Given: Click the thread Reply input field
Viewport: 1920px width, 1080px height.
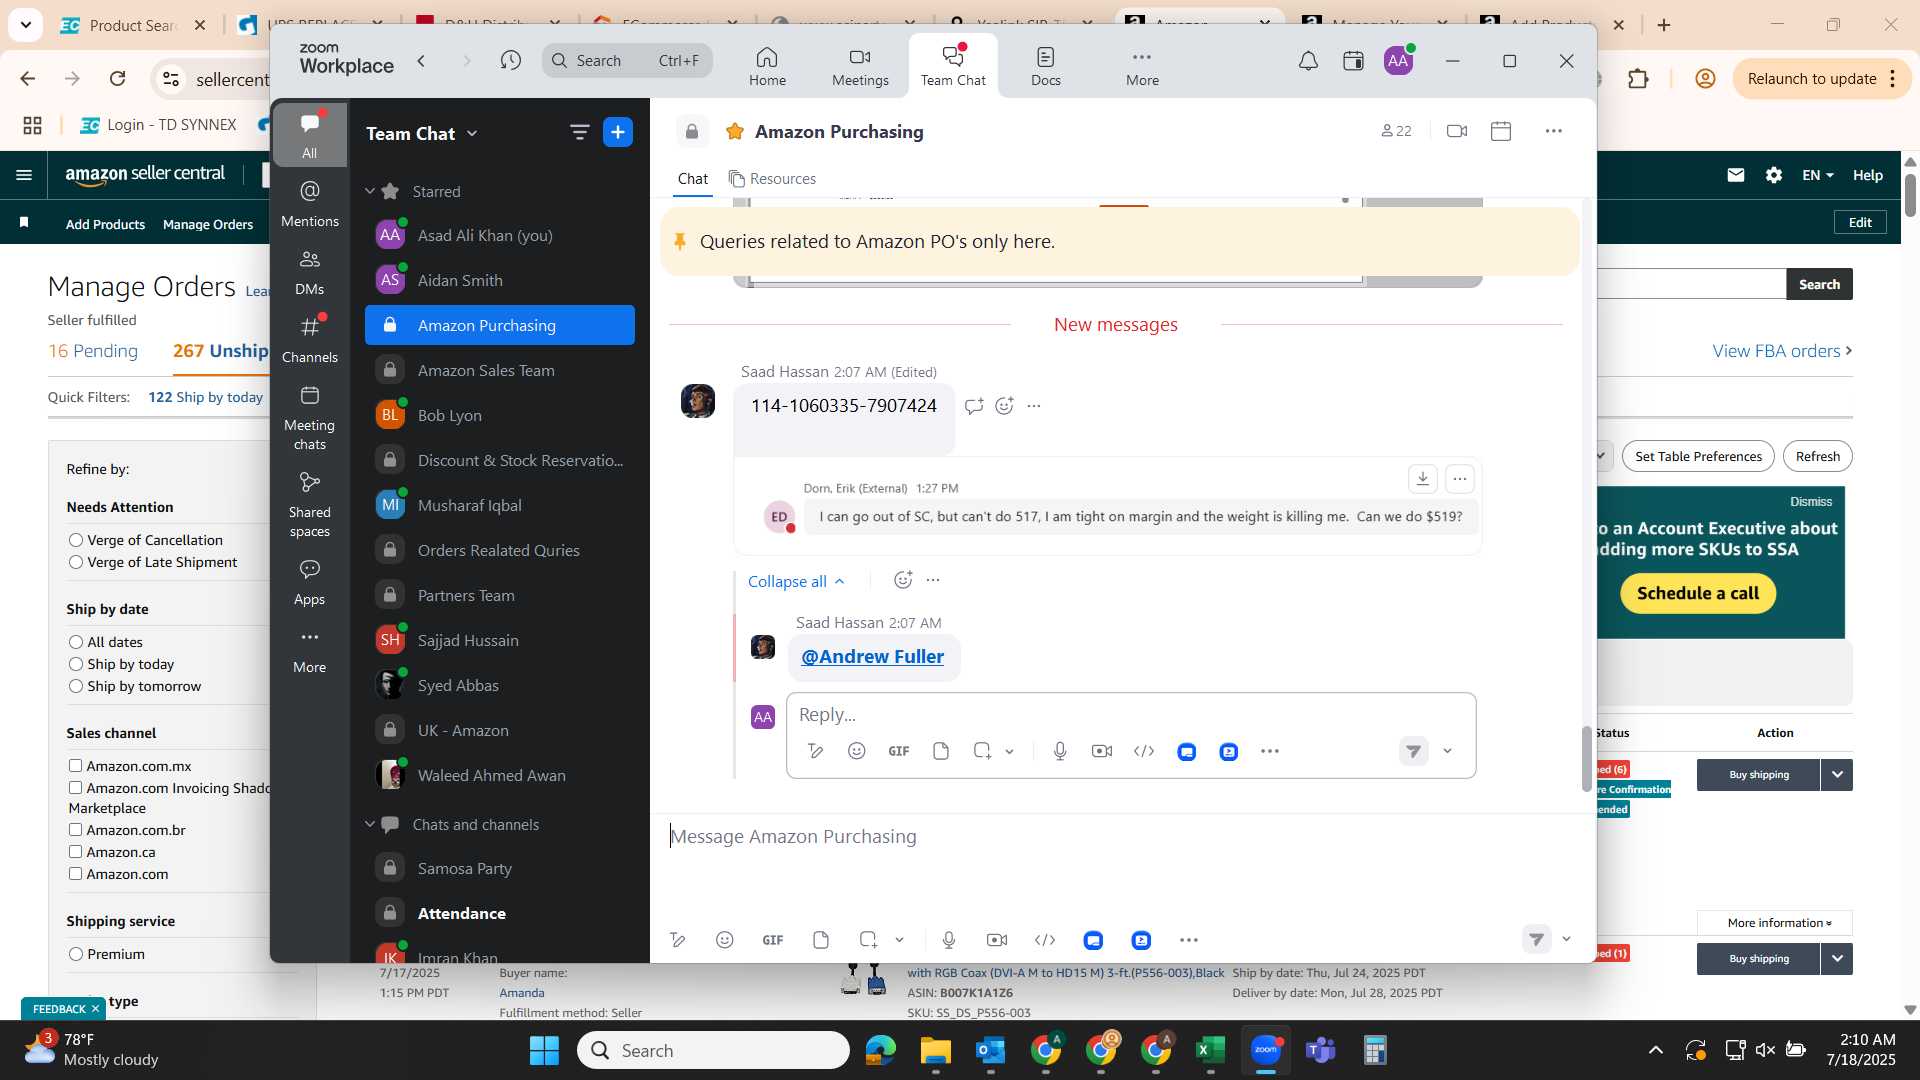Looking at the screenshot, I should click(1130, 715).
